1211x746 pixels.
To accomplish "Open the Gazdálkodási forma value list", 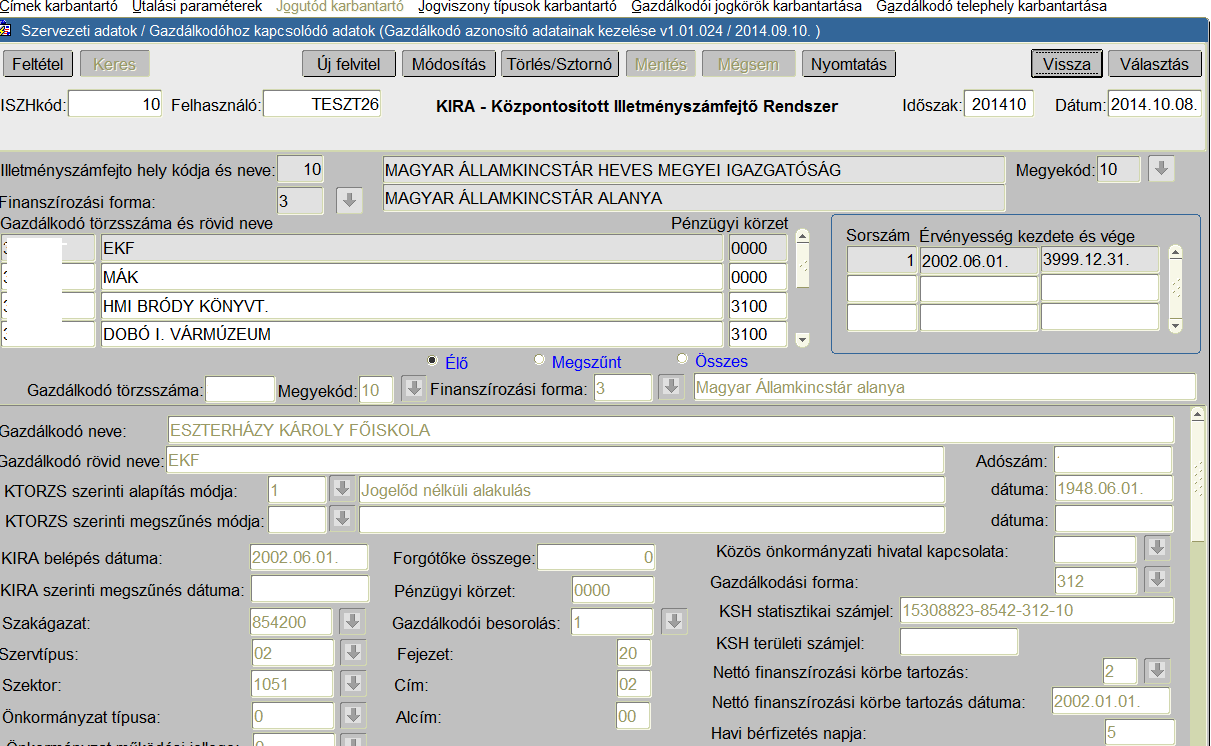I will pos(1157,580).
